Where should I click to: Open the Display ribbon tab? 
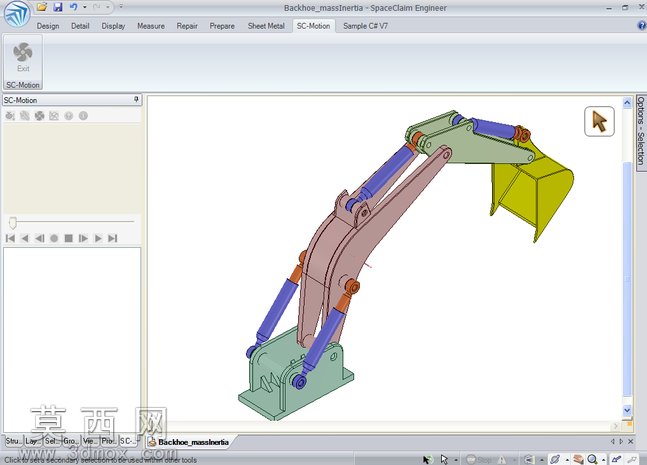click(x=113, y=26)
